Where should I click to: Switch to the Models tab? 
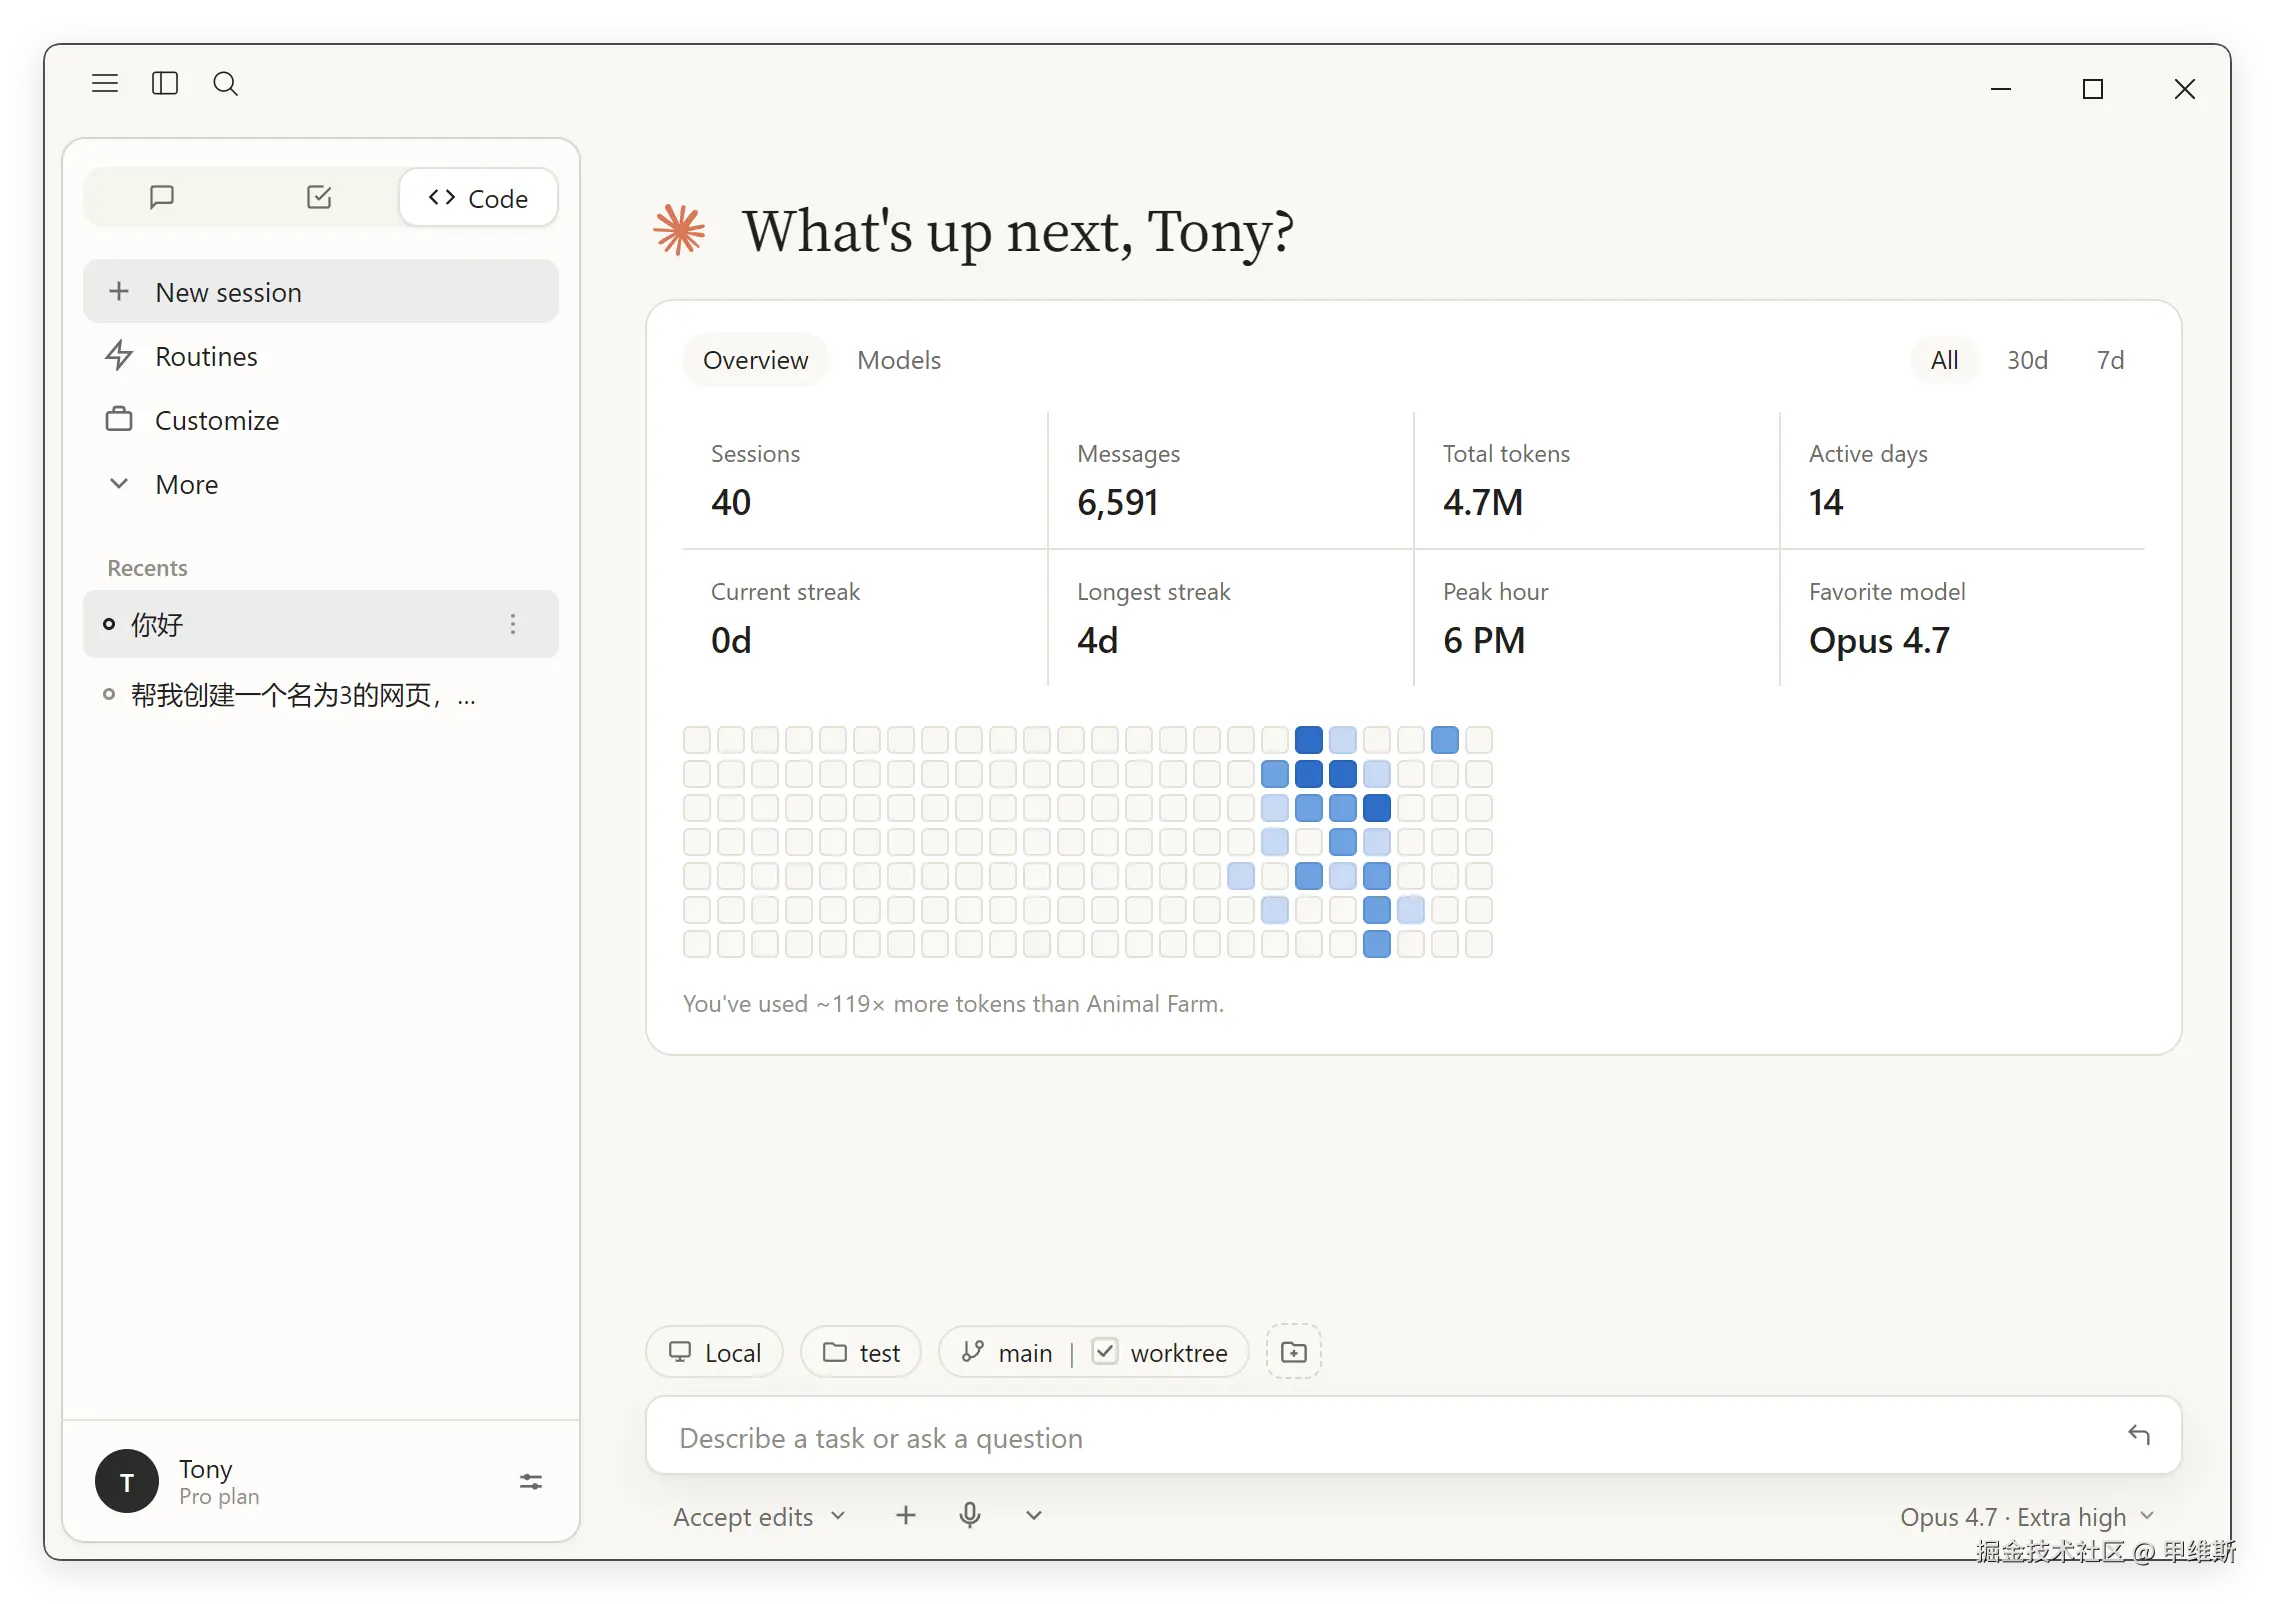pyautogui.click(x=899, y=360)
